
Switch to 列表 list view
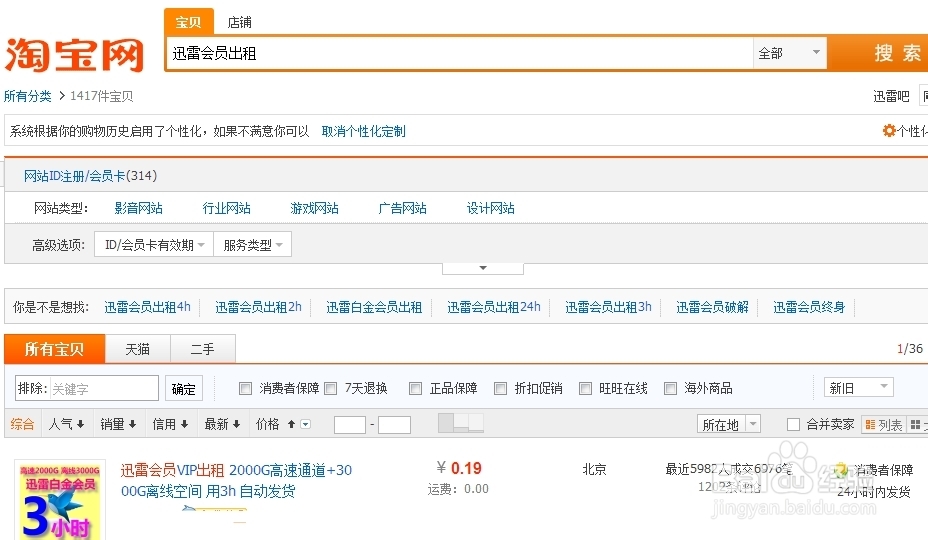point(884,425)
